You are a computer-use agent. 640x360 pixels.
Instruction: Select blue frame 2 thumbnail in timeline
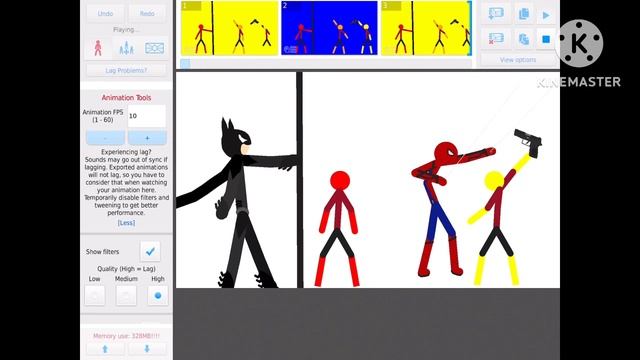pos(329,28)
